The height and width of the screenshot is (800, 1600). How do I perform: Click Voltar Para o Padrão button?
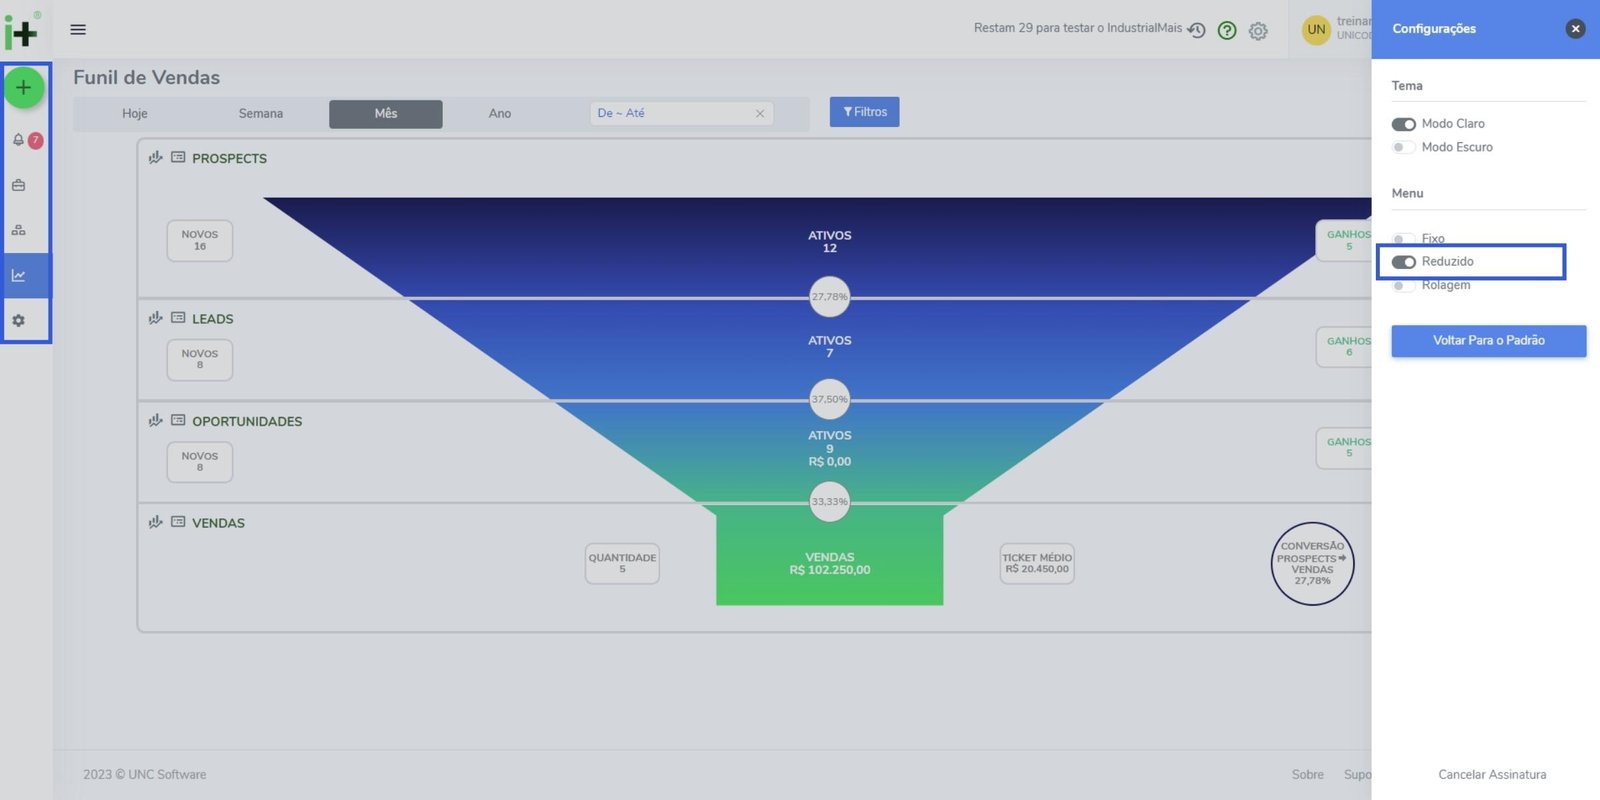[x=1488, y=341]
